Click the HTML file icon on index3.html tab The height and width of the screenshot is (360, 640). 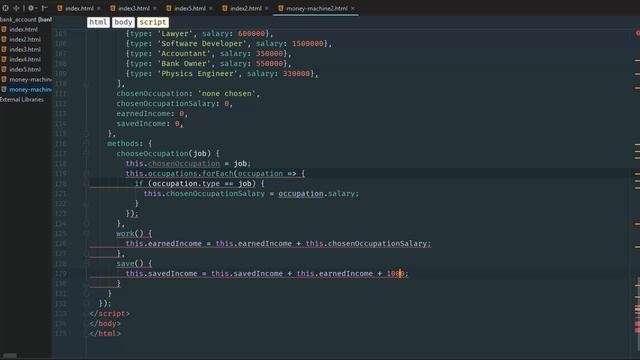click(113, 8)
